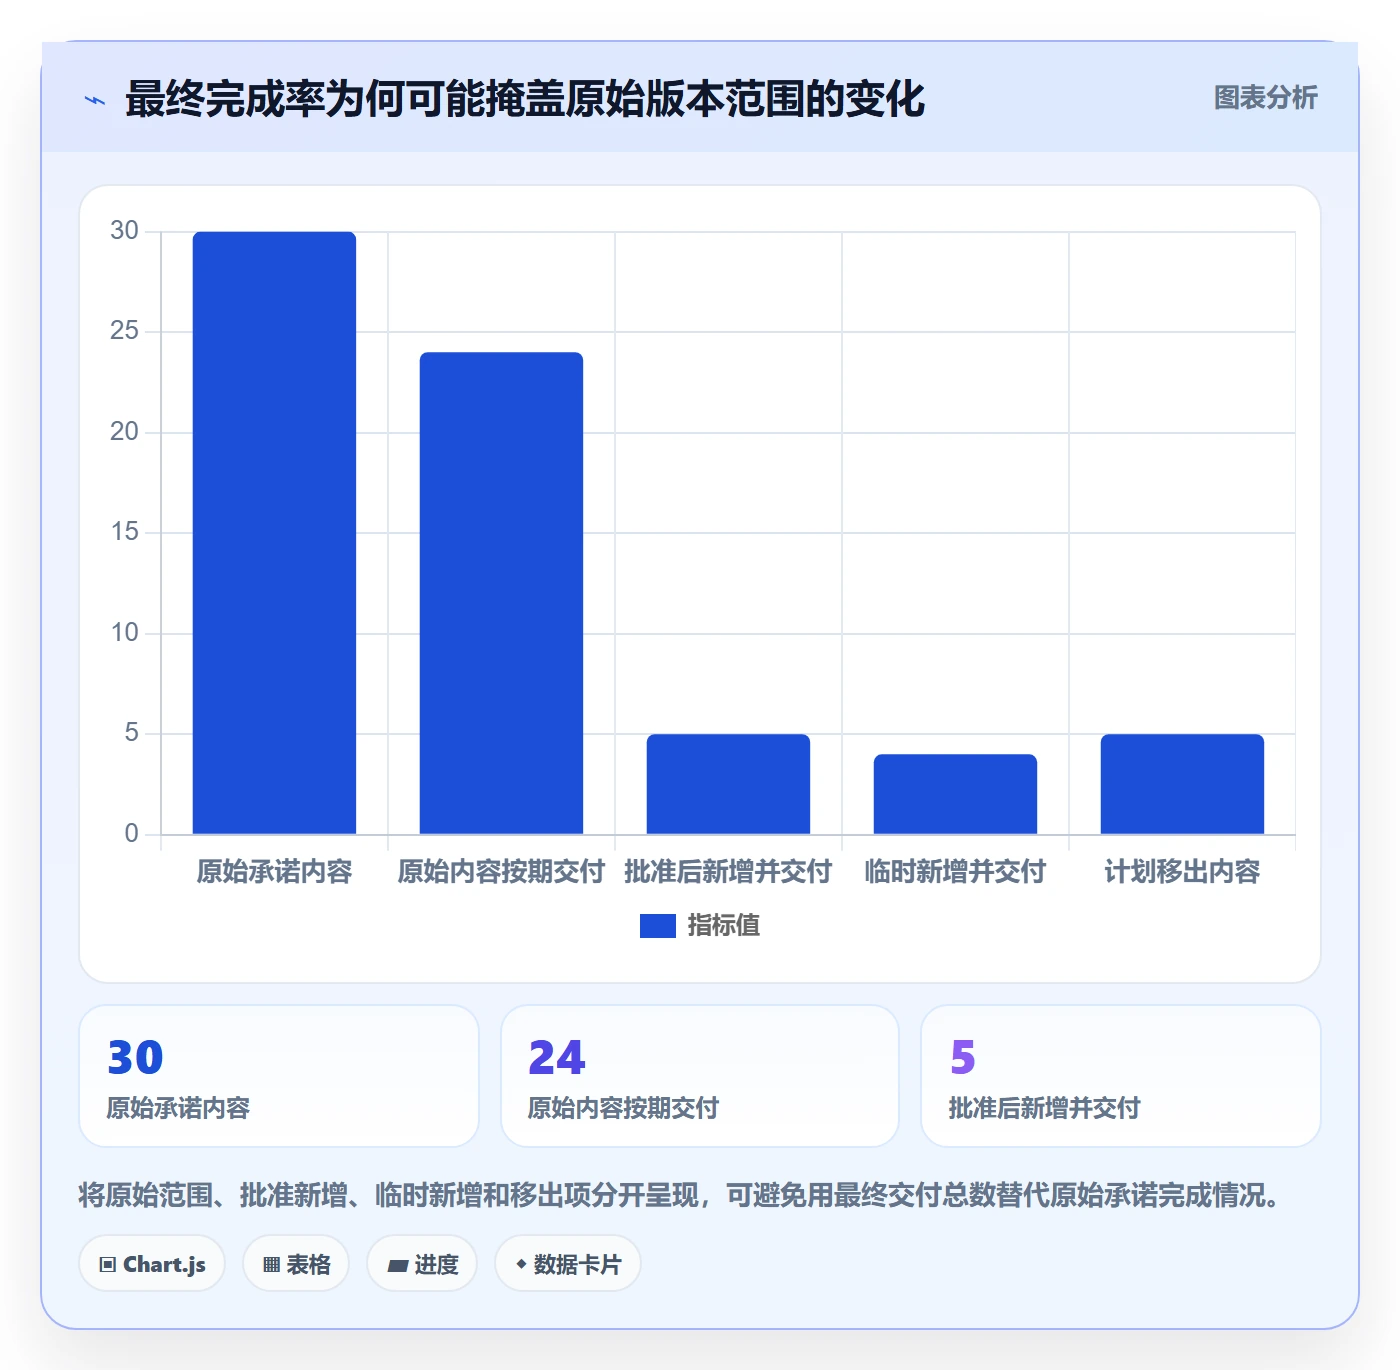The image size is (1400, 1370).
Task: Select the 数据卡片 tag chip
Action: [x=568, y=1264]
